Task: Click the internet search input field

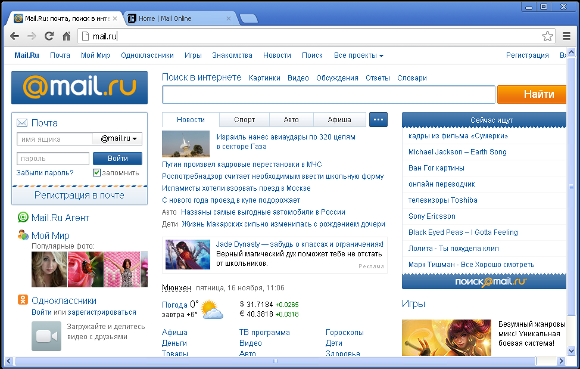Action: (x=328, y=95)
